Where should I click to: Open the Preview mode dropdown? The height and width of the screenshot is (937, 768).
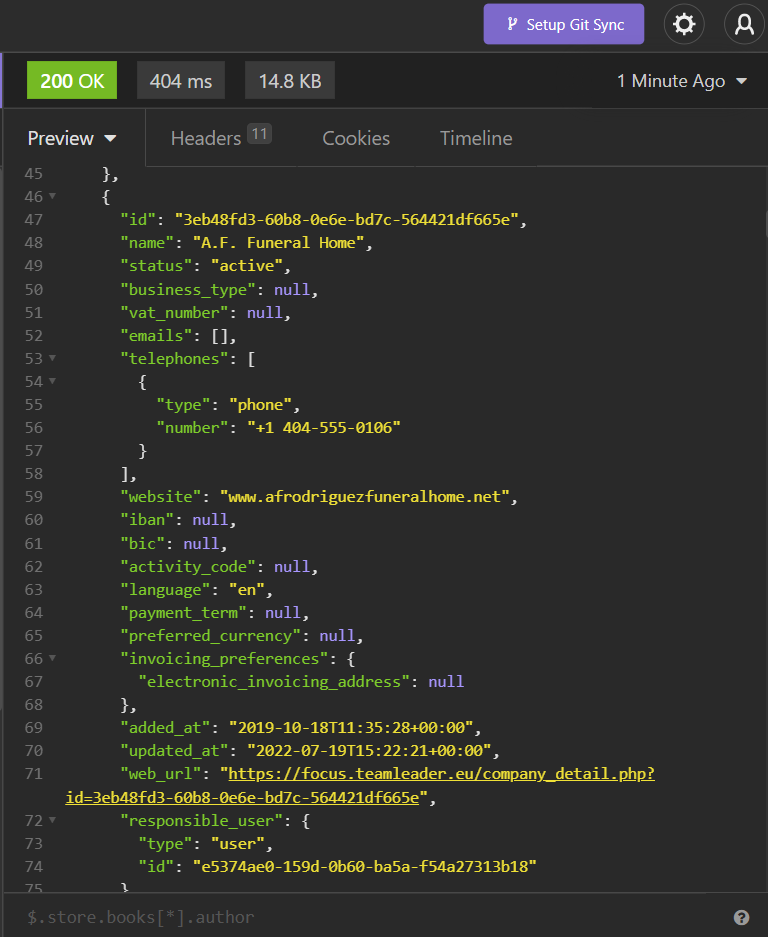tap(72, 138)
